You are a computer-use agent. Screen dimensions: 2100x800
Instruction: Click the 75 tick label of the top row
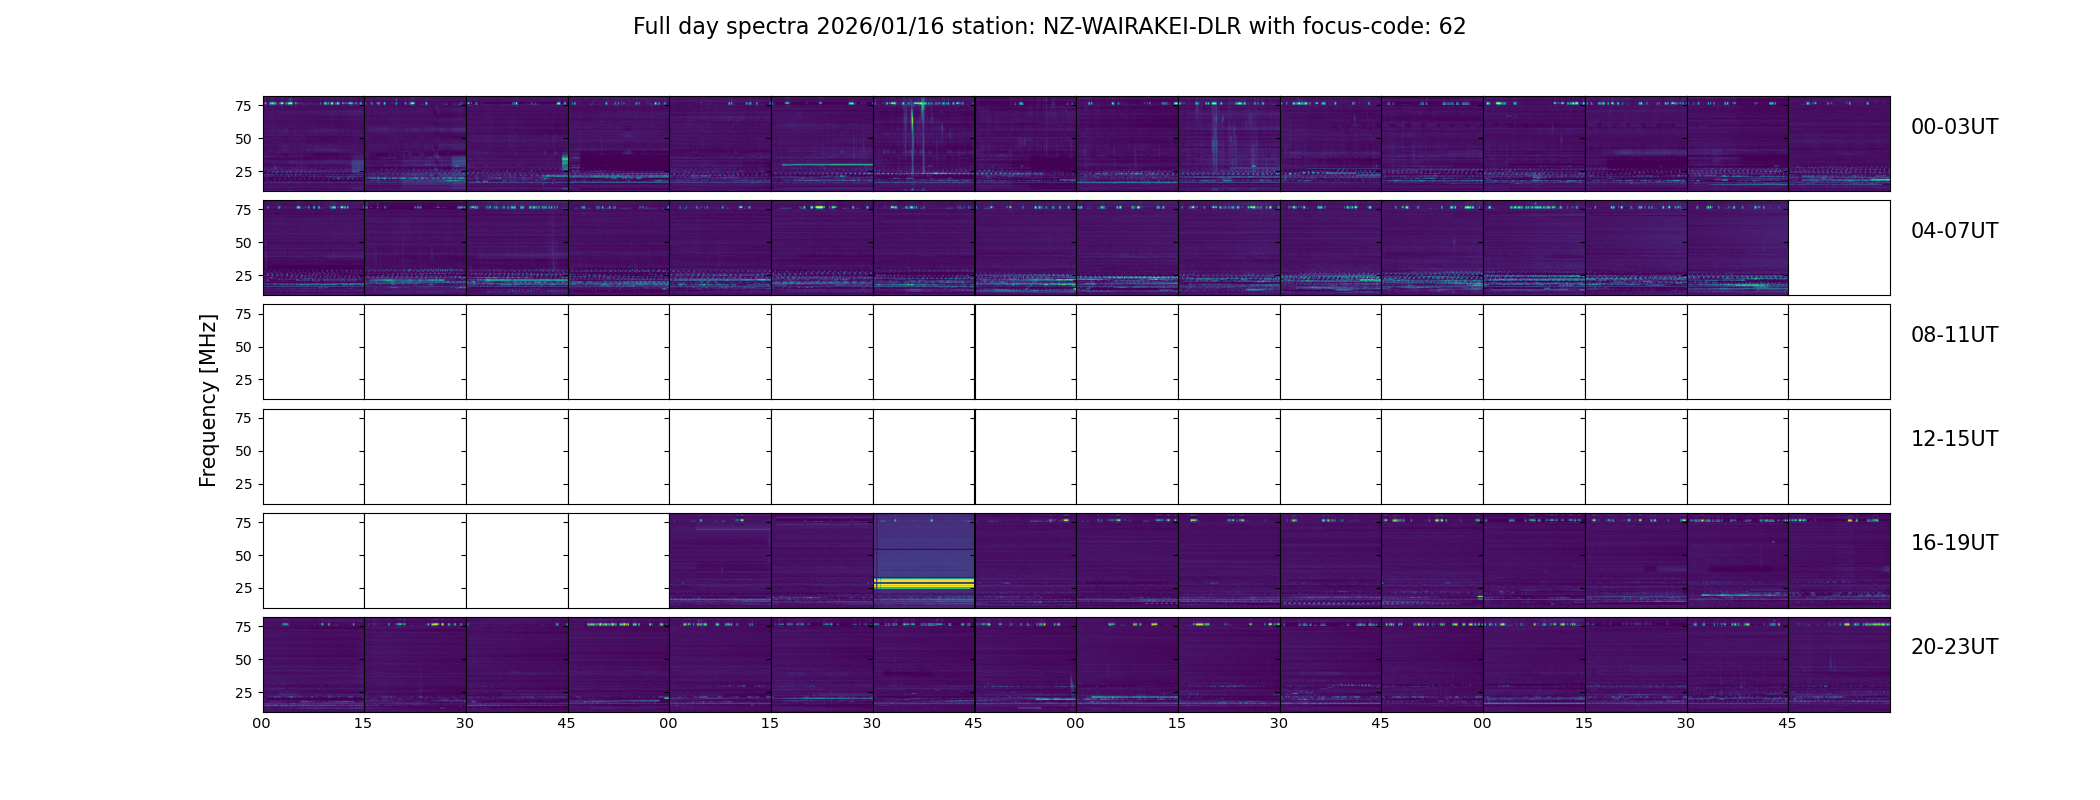pyautogui.click(x=243, y=106)
